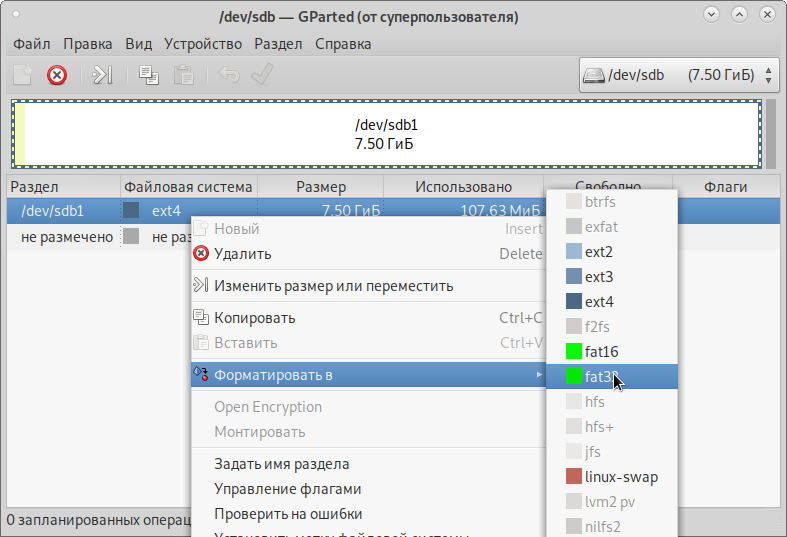Click the ext3 color swatch in submenu
Viewport: 787px width, 537px height.
coord(574,276)
